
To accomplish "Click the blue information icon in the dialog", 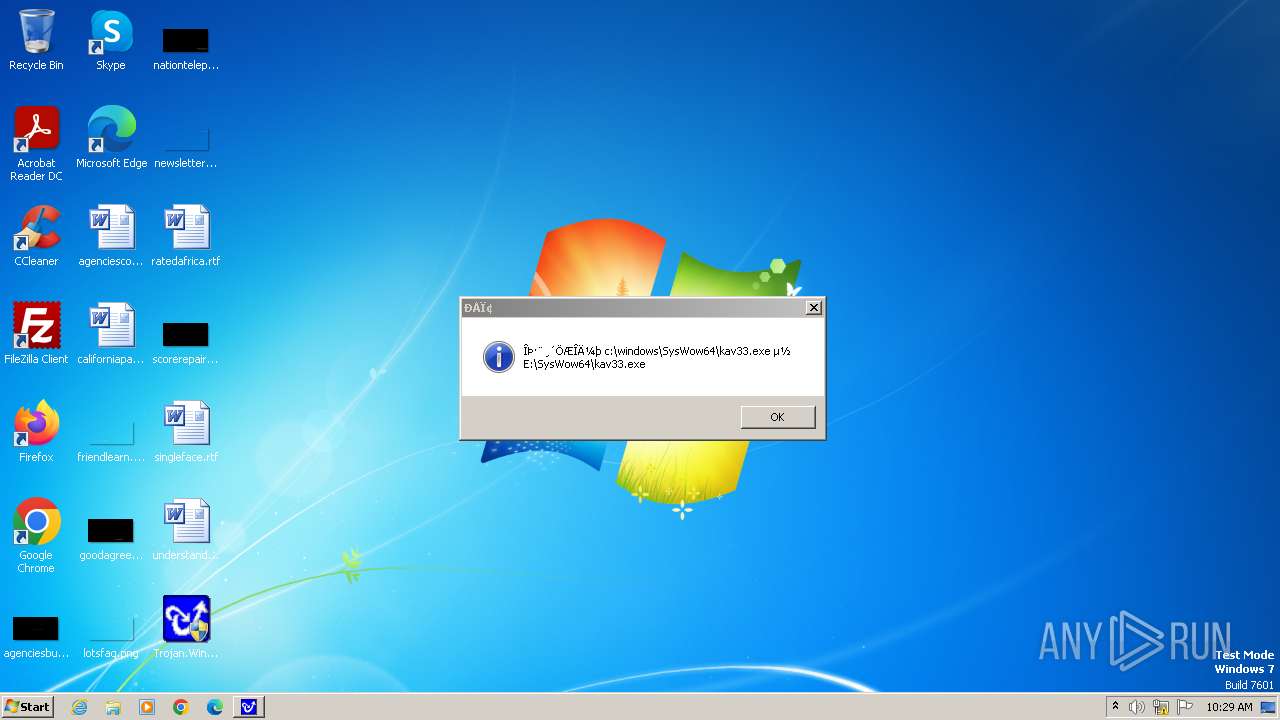I will [x=498, y=357].
